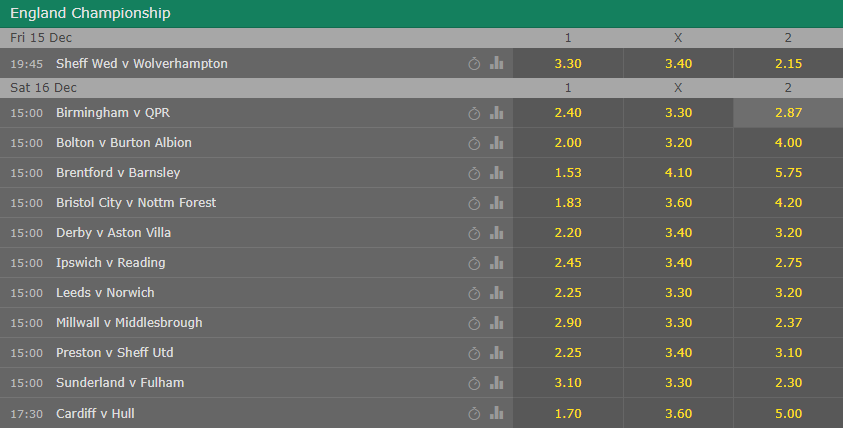Select Millwall home win odds 2.90
The height and width of the screenshot is (428, 843).
pyautogui.click(x=568, y=323)
